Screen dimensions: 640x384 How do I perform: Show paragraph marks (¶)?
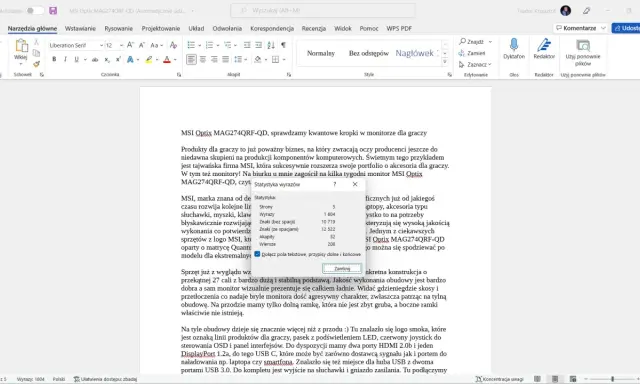coord(283,45)
